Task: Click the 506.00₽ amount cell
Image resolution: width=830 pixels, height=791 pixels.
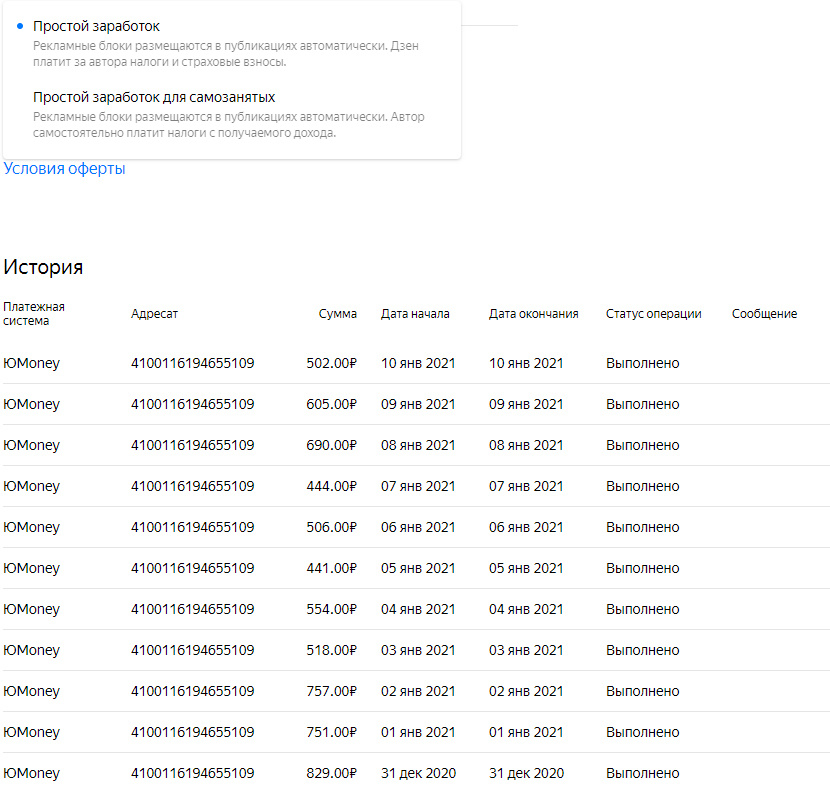Action: [331, 527]
